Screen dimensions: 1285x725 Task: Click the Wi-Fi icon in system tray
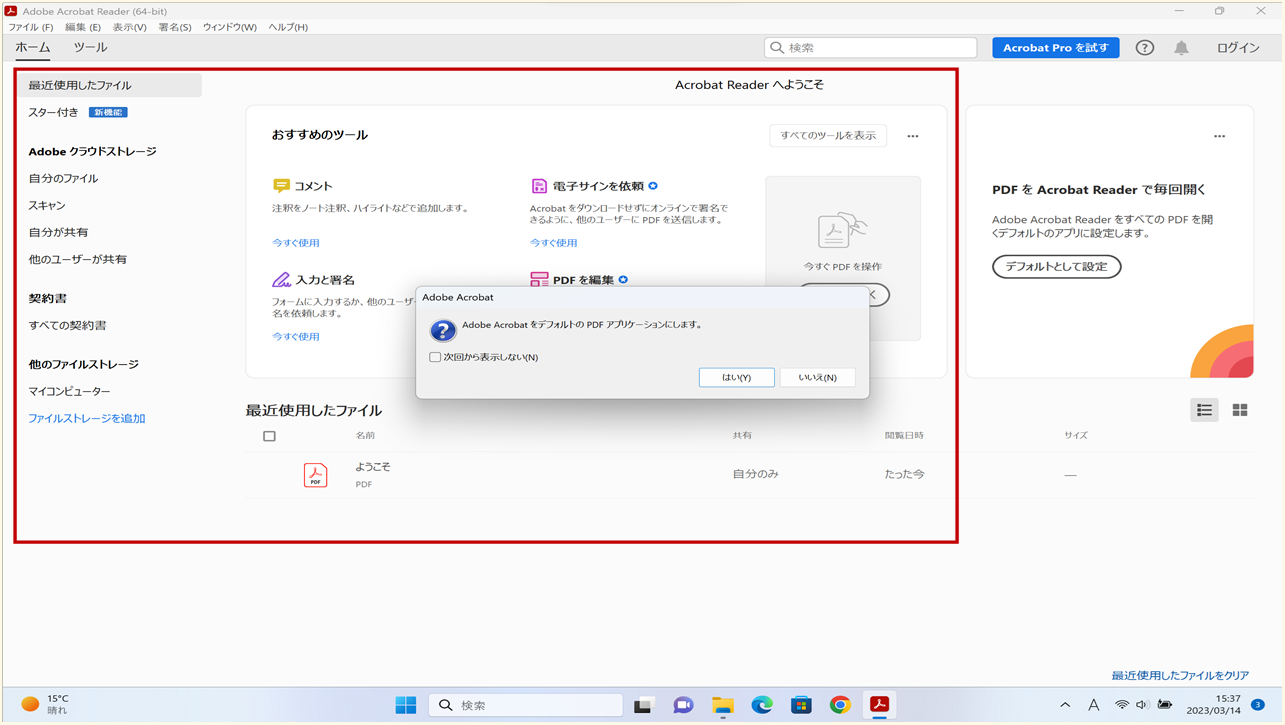pyautogui.click(x=1122, y=705)
